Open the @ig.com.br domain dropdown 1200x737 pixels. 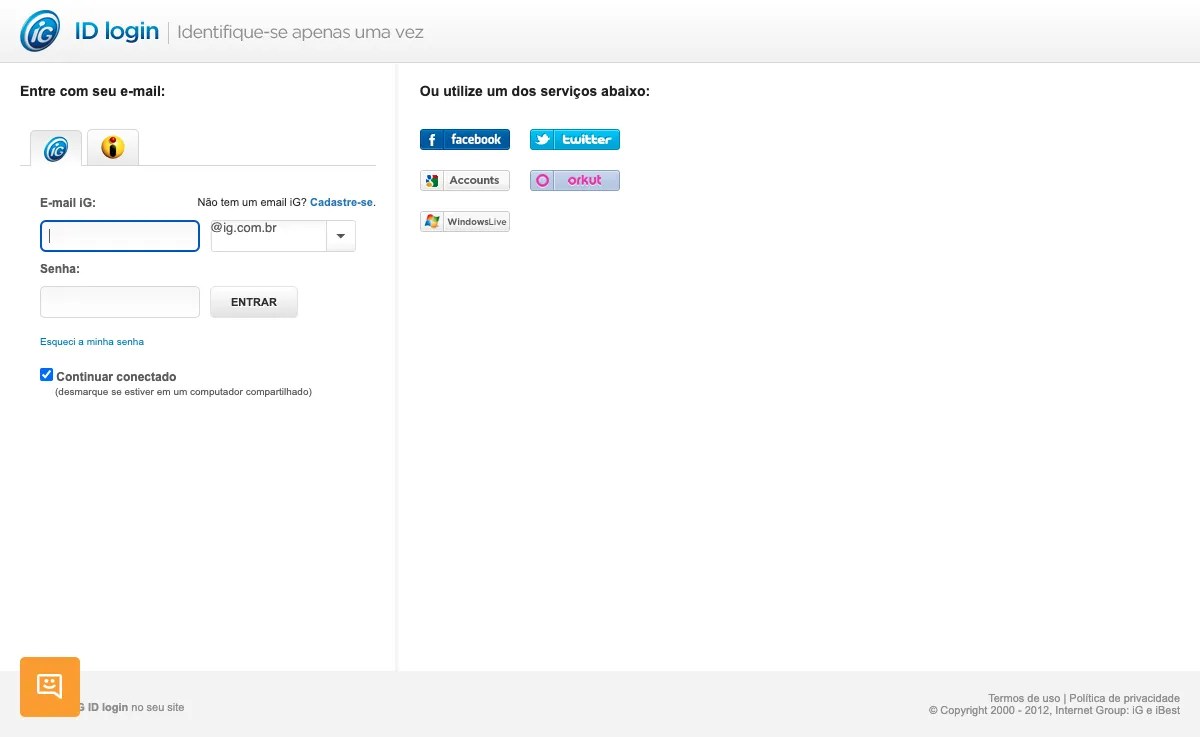[340, 235]
